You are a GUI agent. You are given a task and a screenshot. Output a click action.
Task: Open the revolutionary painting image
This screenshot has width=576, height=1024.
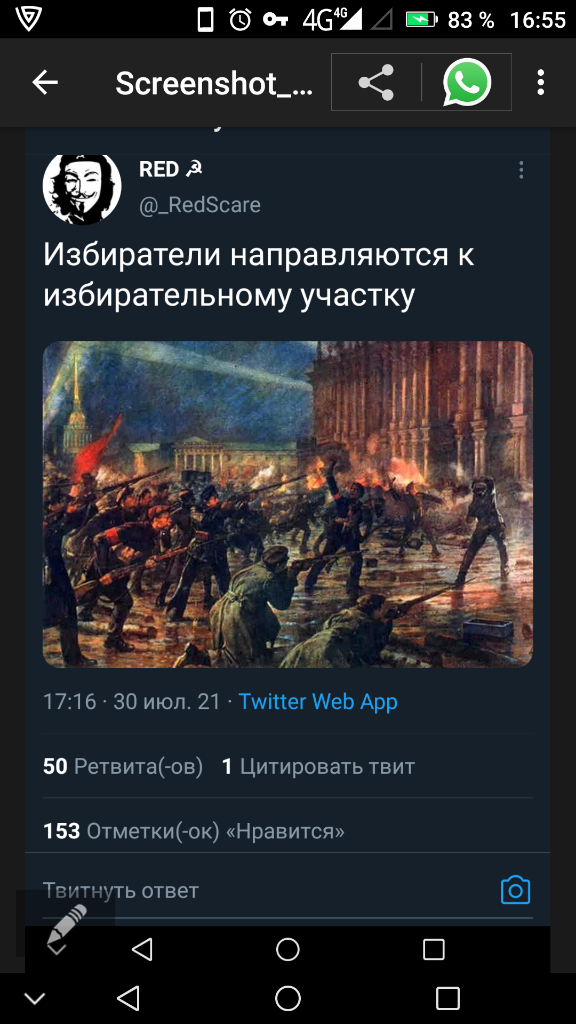tap(287, 504)
